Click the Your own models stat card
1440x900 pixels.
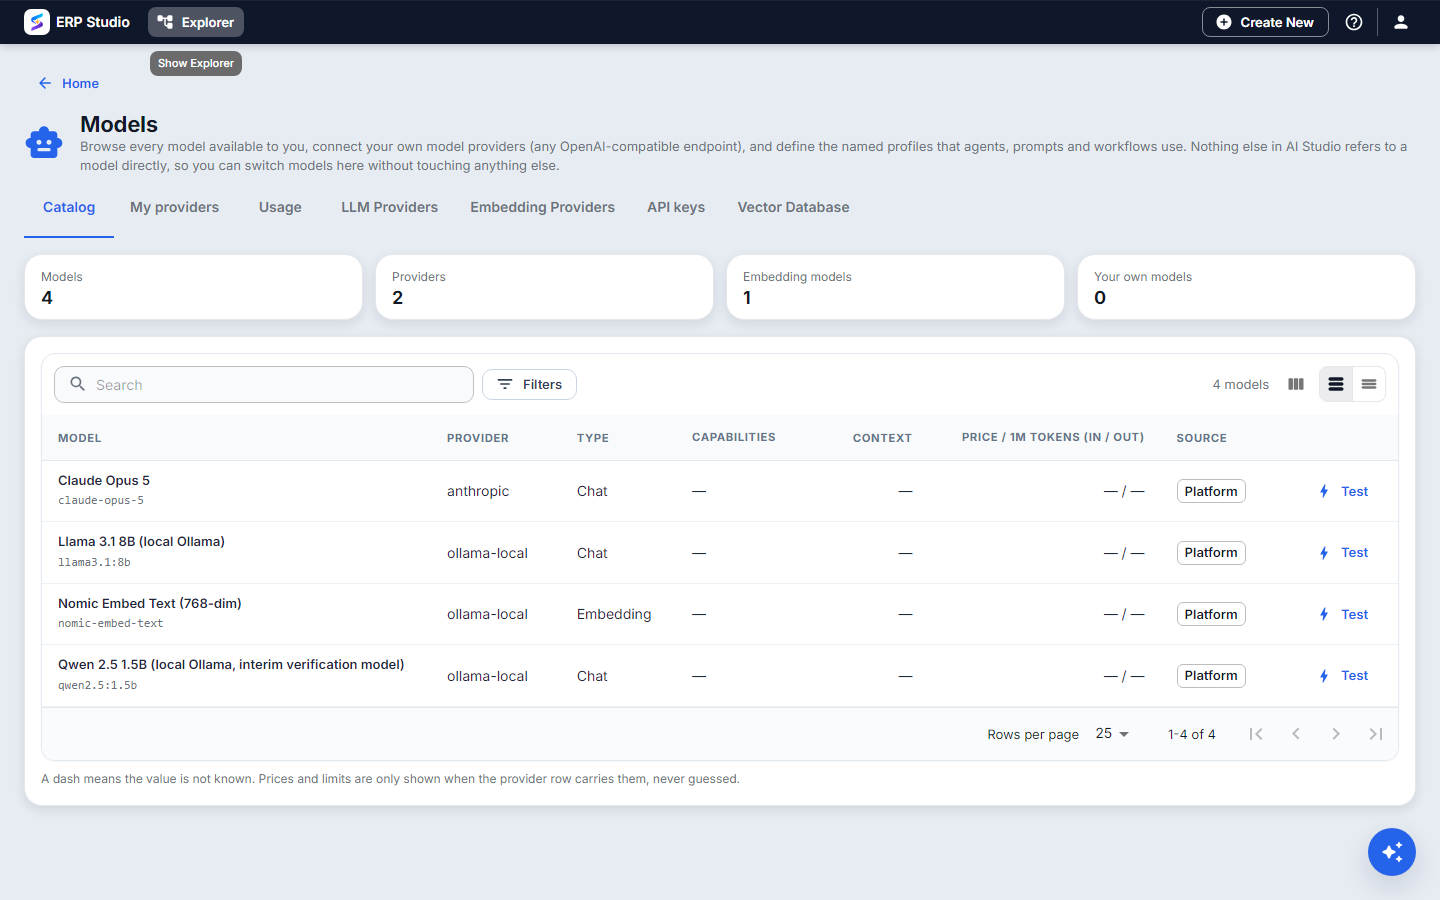[1246, 287]
